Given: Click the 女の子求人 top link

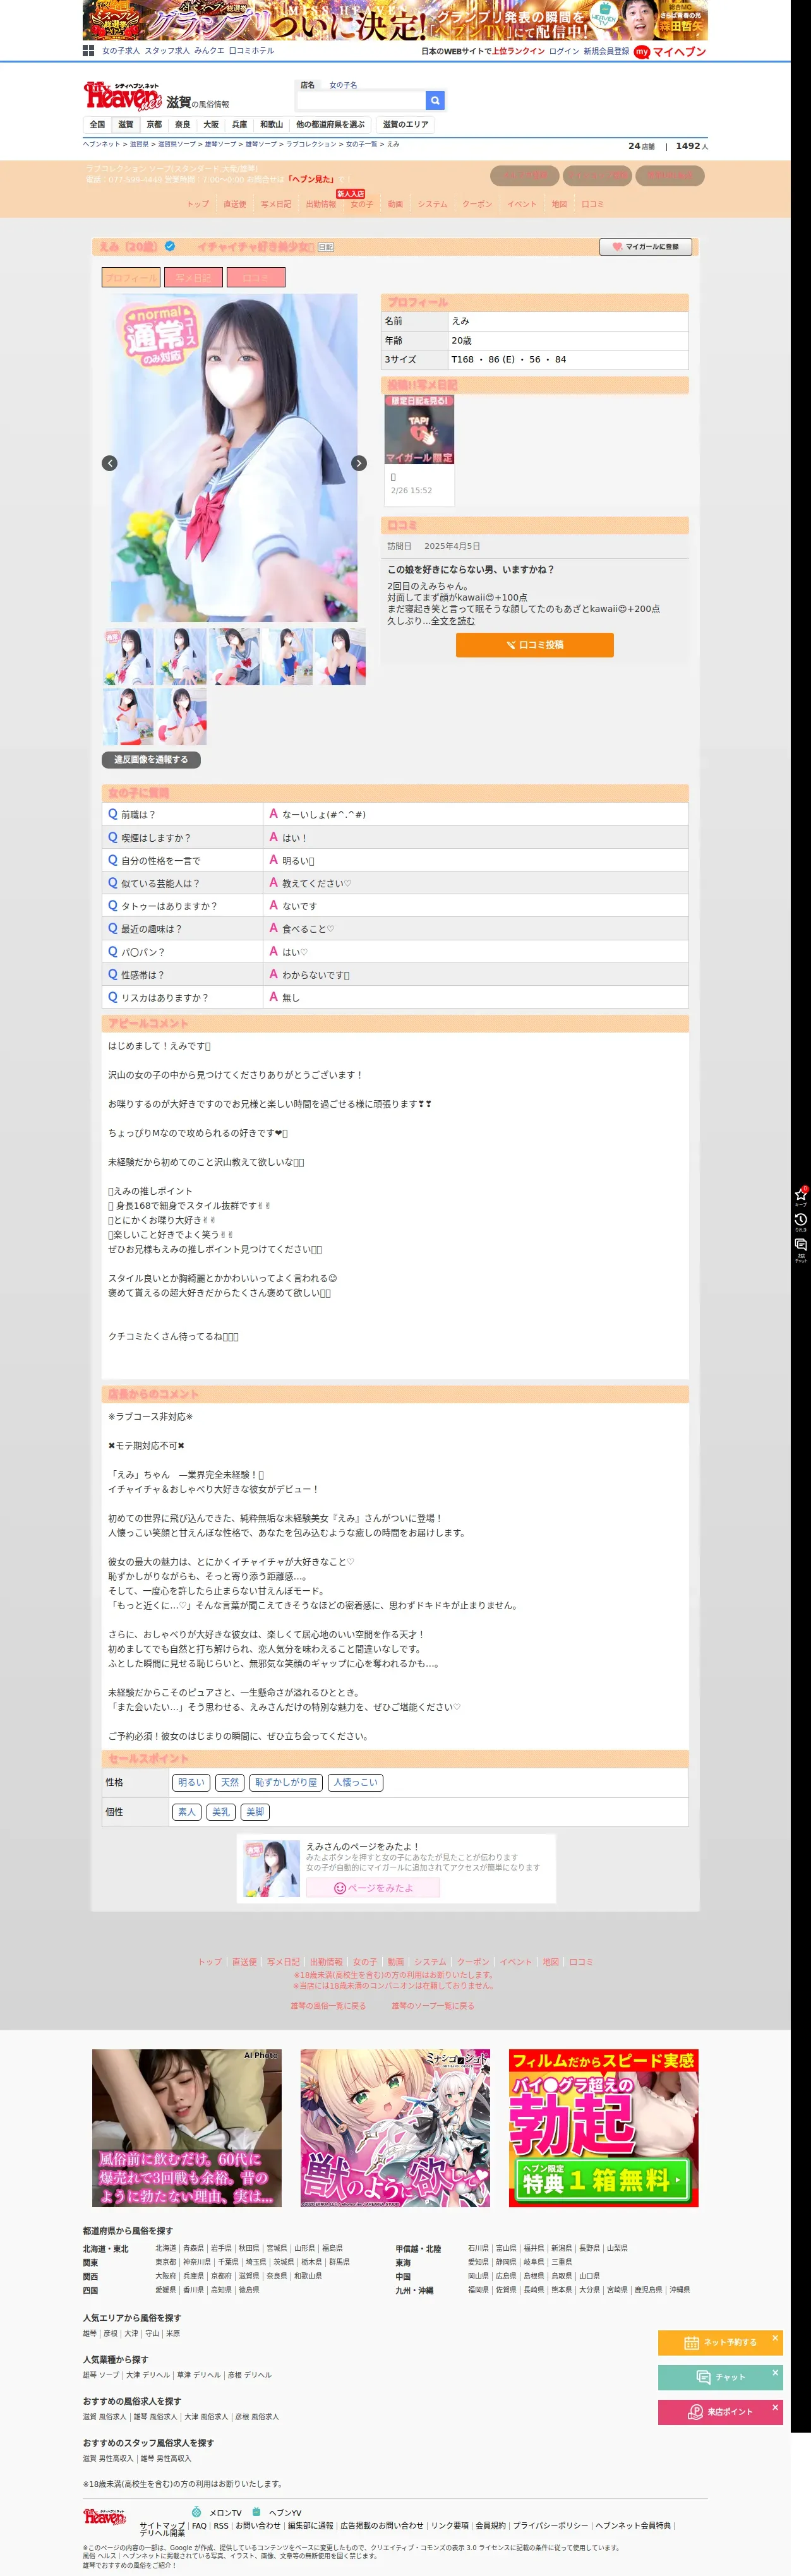Looking at the screenshot, I should pyautogui.click(x=121, y=51).
